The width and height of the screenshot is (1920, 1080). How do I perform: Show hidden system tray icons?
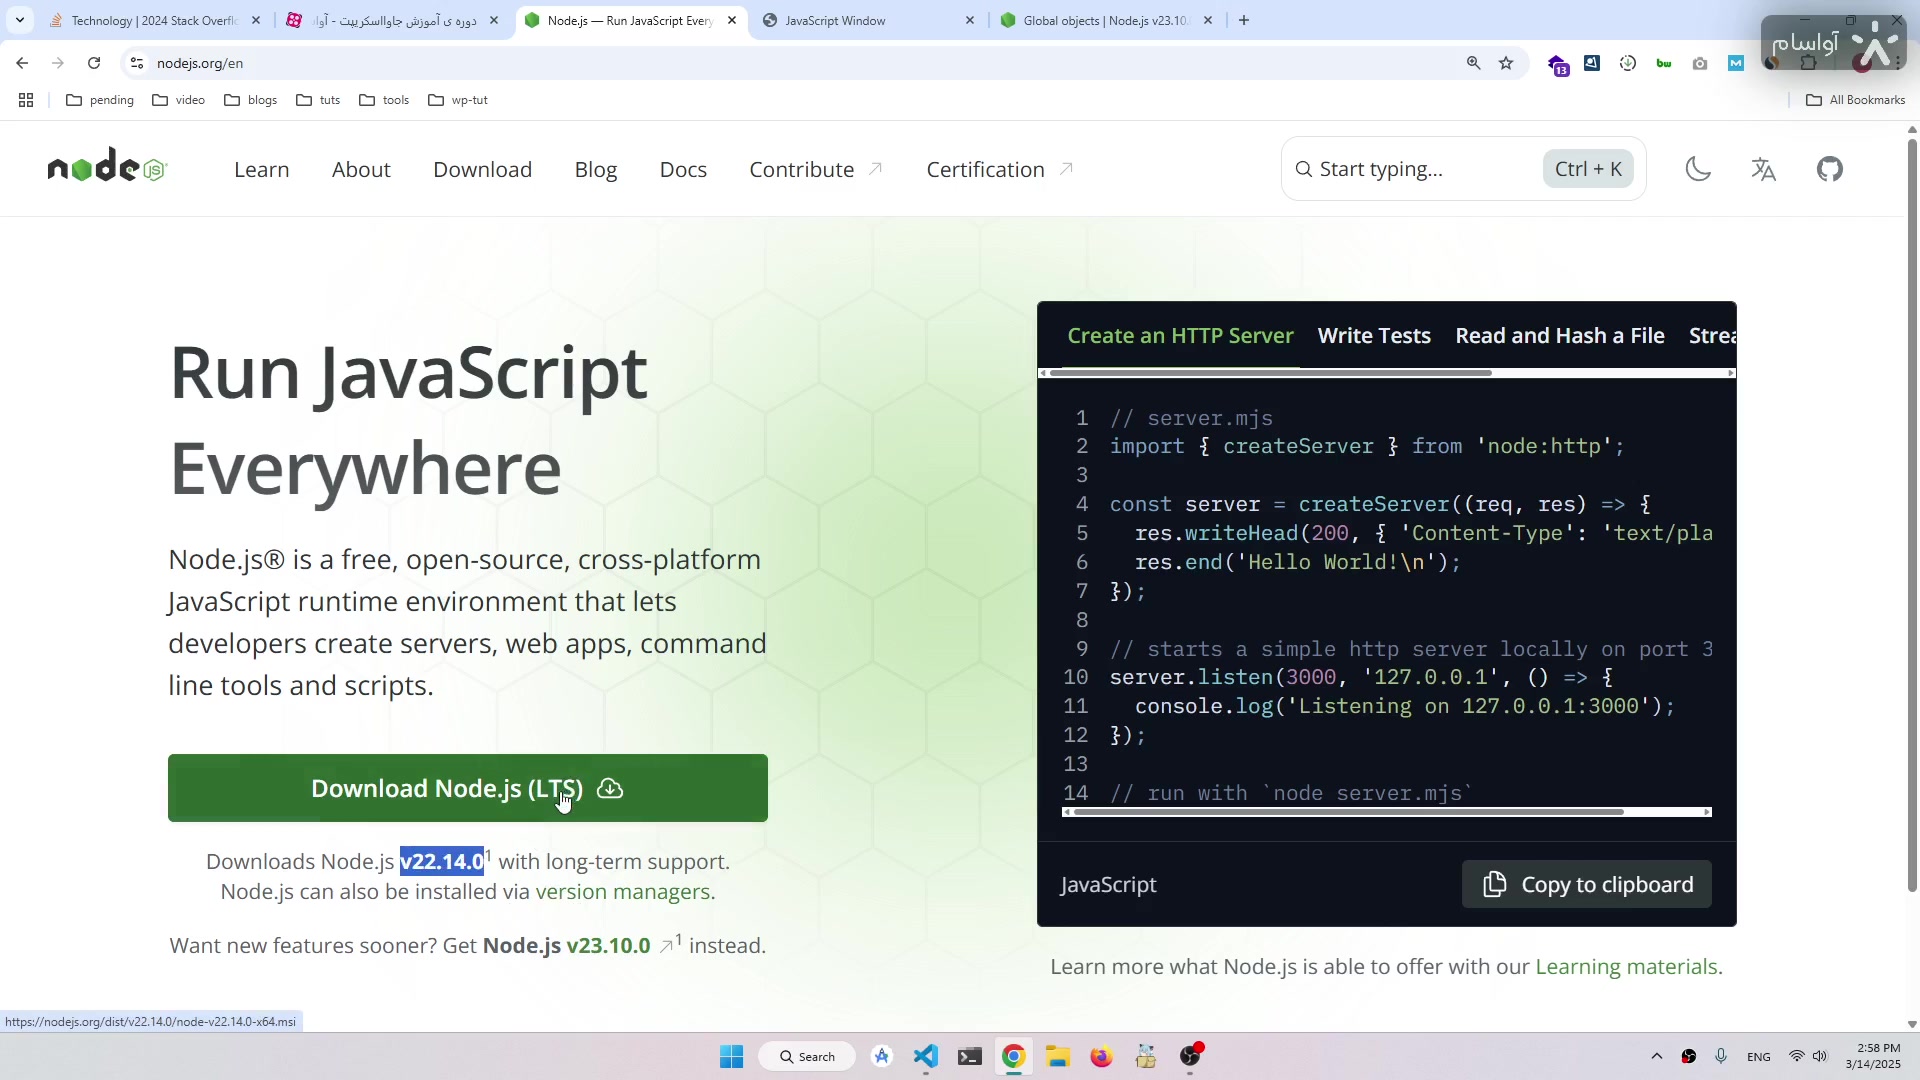tap(1657, 1056)
